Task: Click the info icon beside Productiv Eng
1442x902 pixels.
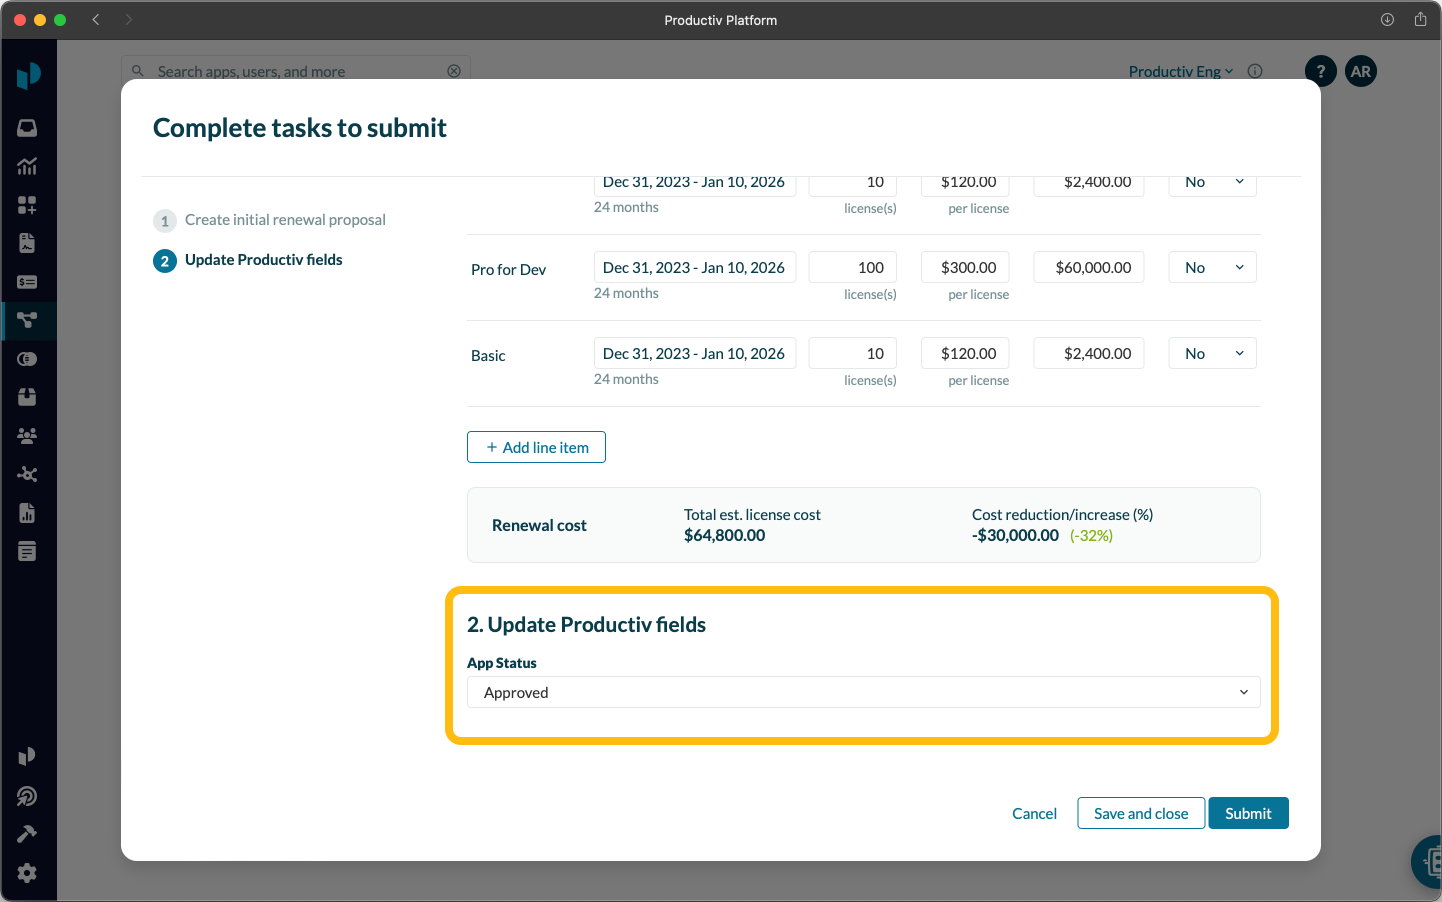Action: [x=1255, y=71]
